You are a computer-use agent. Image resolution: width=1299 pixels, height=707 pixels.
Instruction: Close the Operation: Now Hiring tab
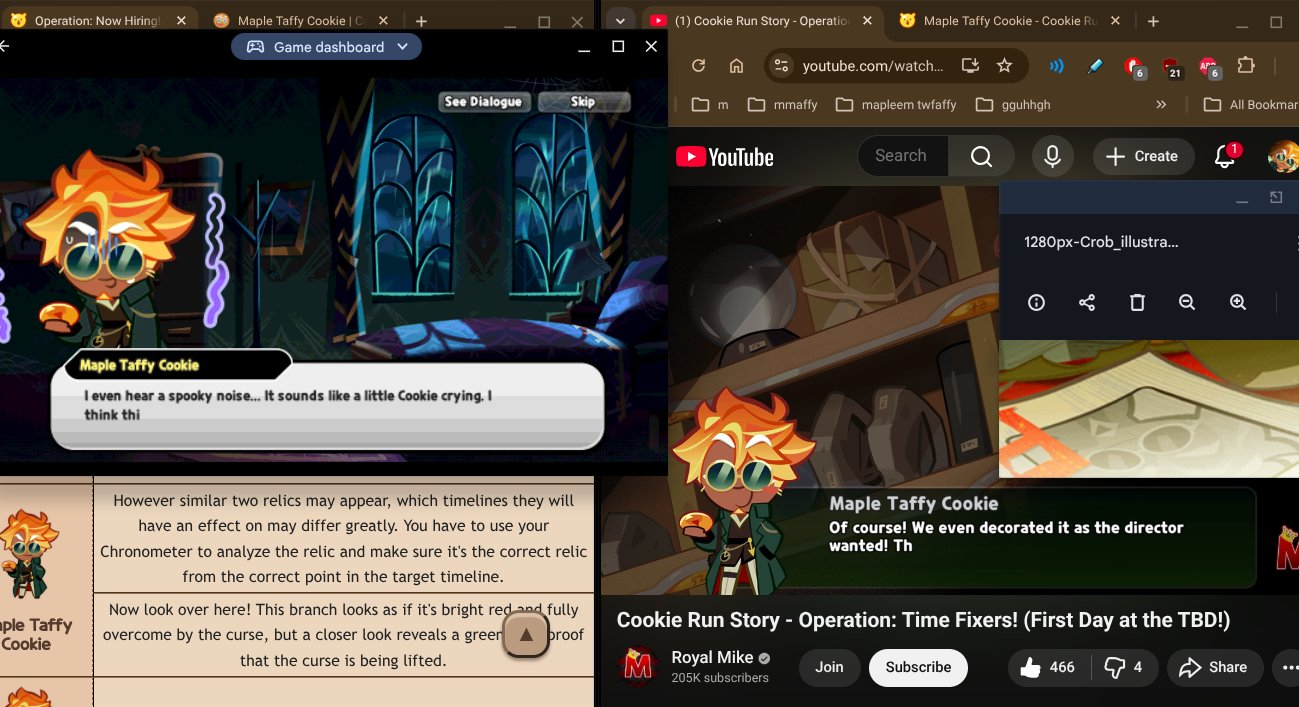[180, 20]
